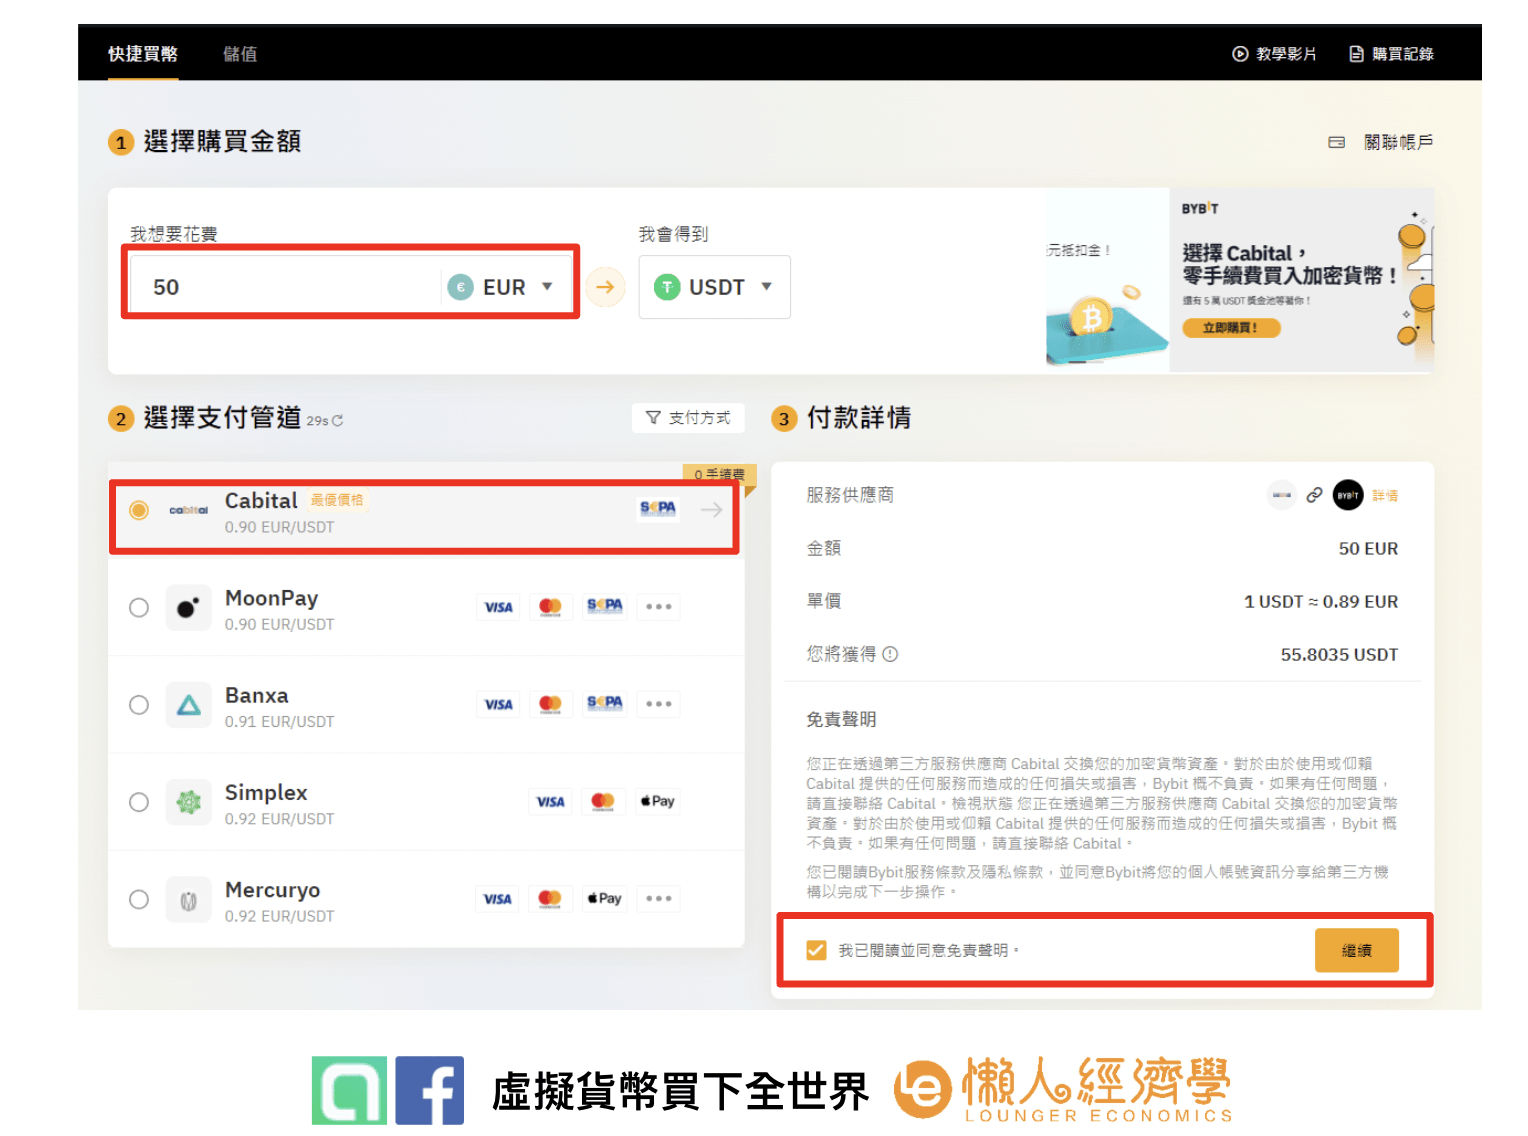The image size is (1528, 1136).
Task: Click the Apple Pay icon in Mercuryo row
Action: (x=605, y=898)
